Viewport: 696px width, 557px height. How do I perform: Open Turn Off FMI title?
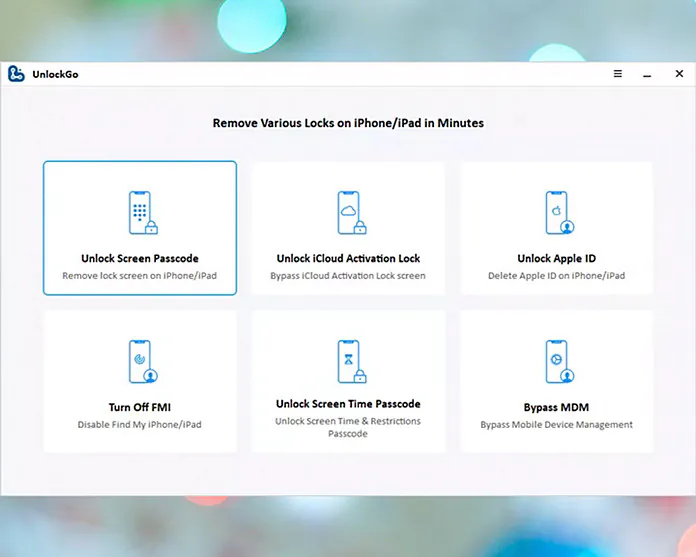140,407
